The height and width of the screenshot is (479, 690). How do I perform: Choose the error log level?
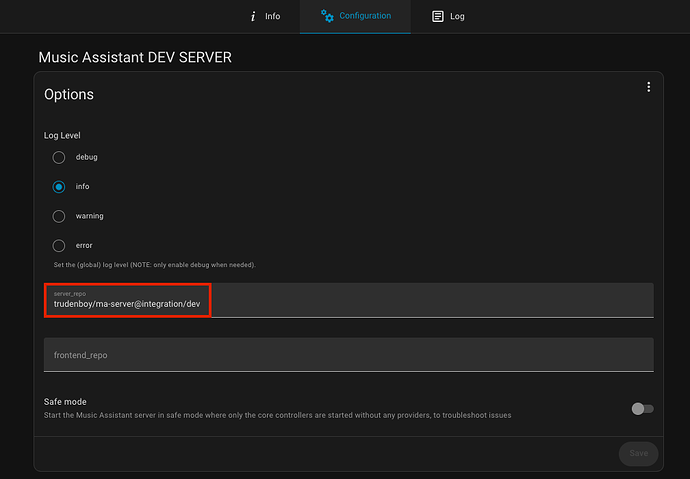pos(59,246)
